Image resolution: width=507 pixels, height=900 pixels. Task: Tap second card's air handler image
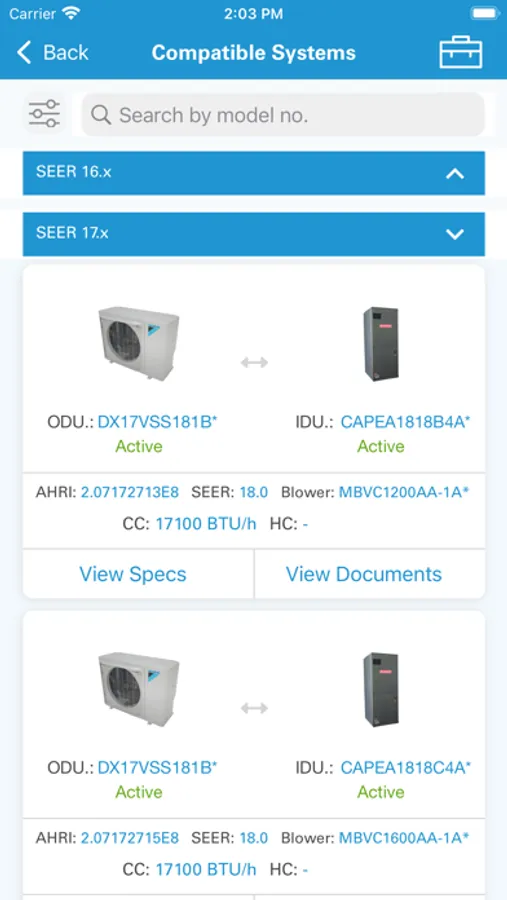pos(381,689)
